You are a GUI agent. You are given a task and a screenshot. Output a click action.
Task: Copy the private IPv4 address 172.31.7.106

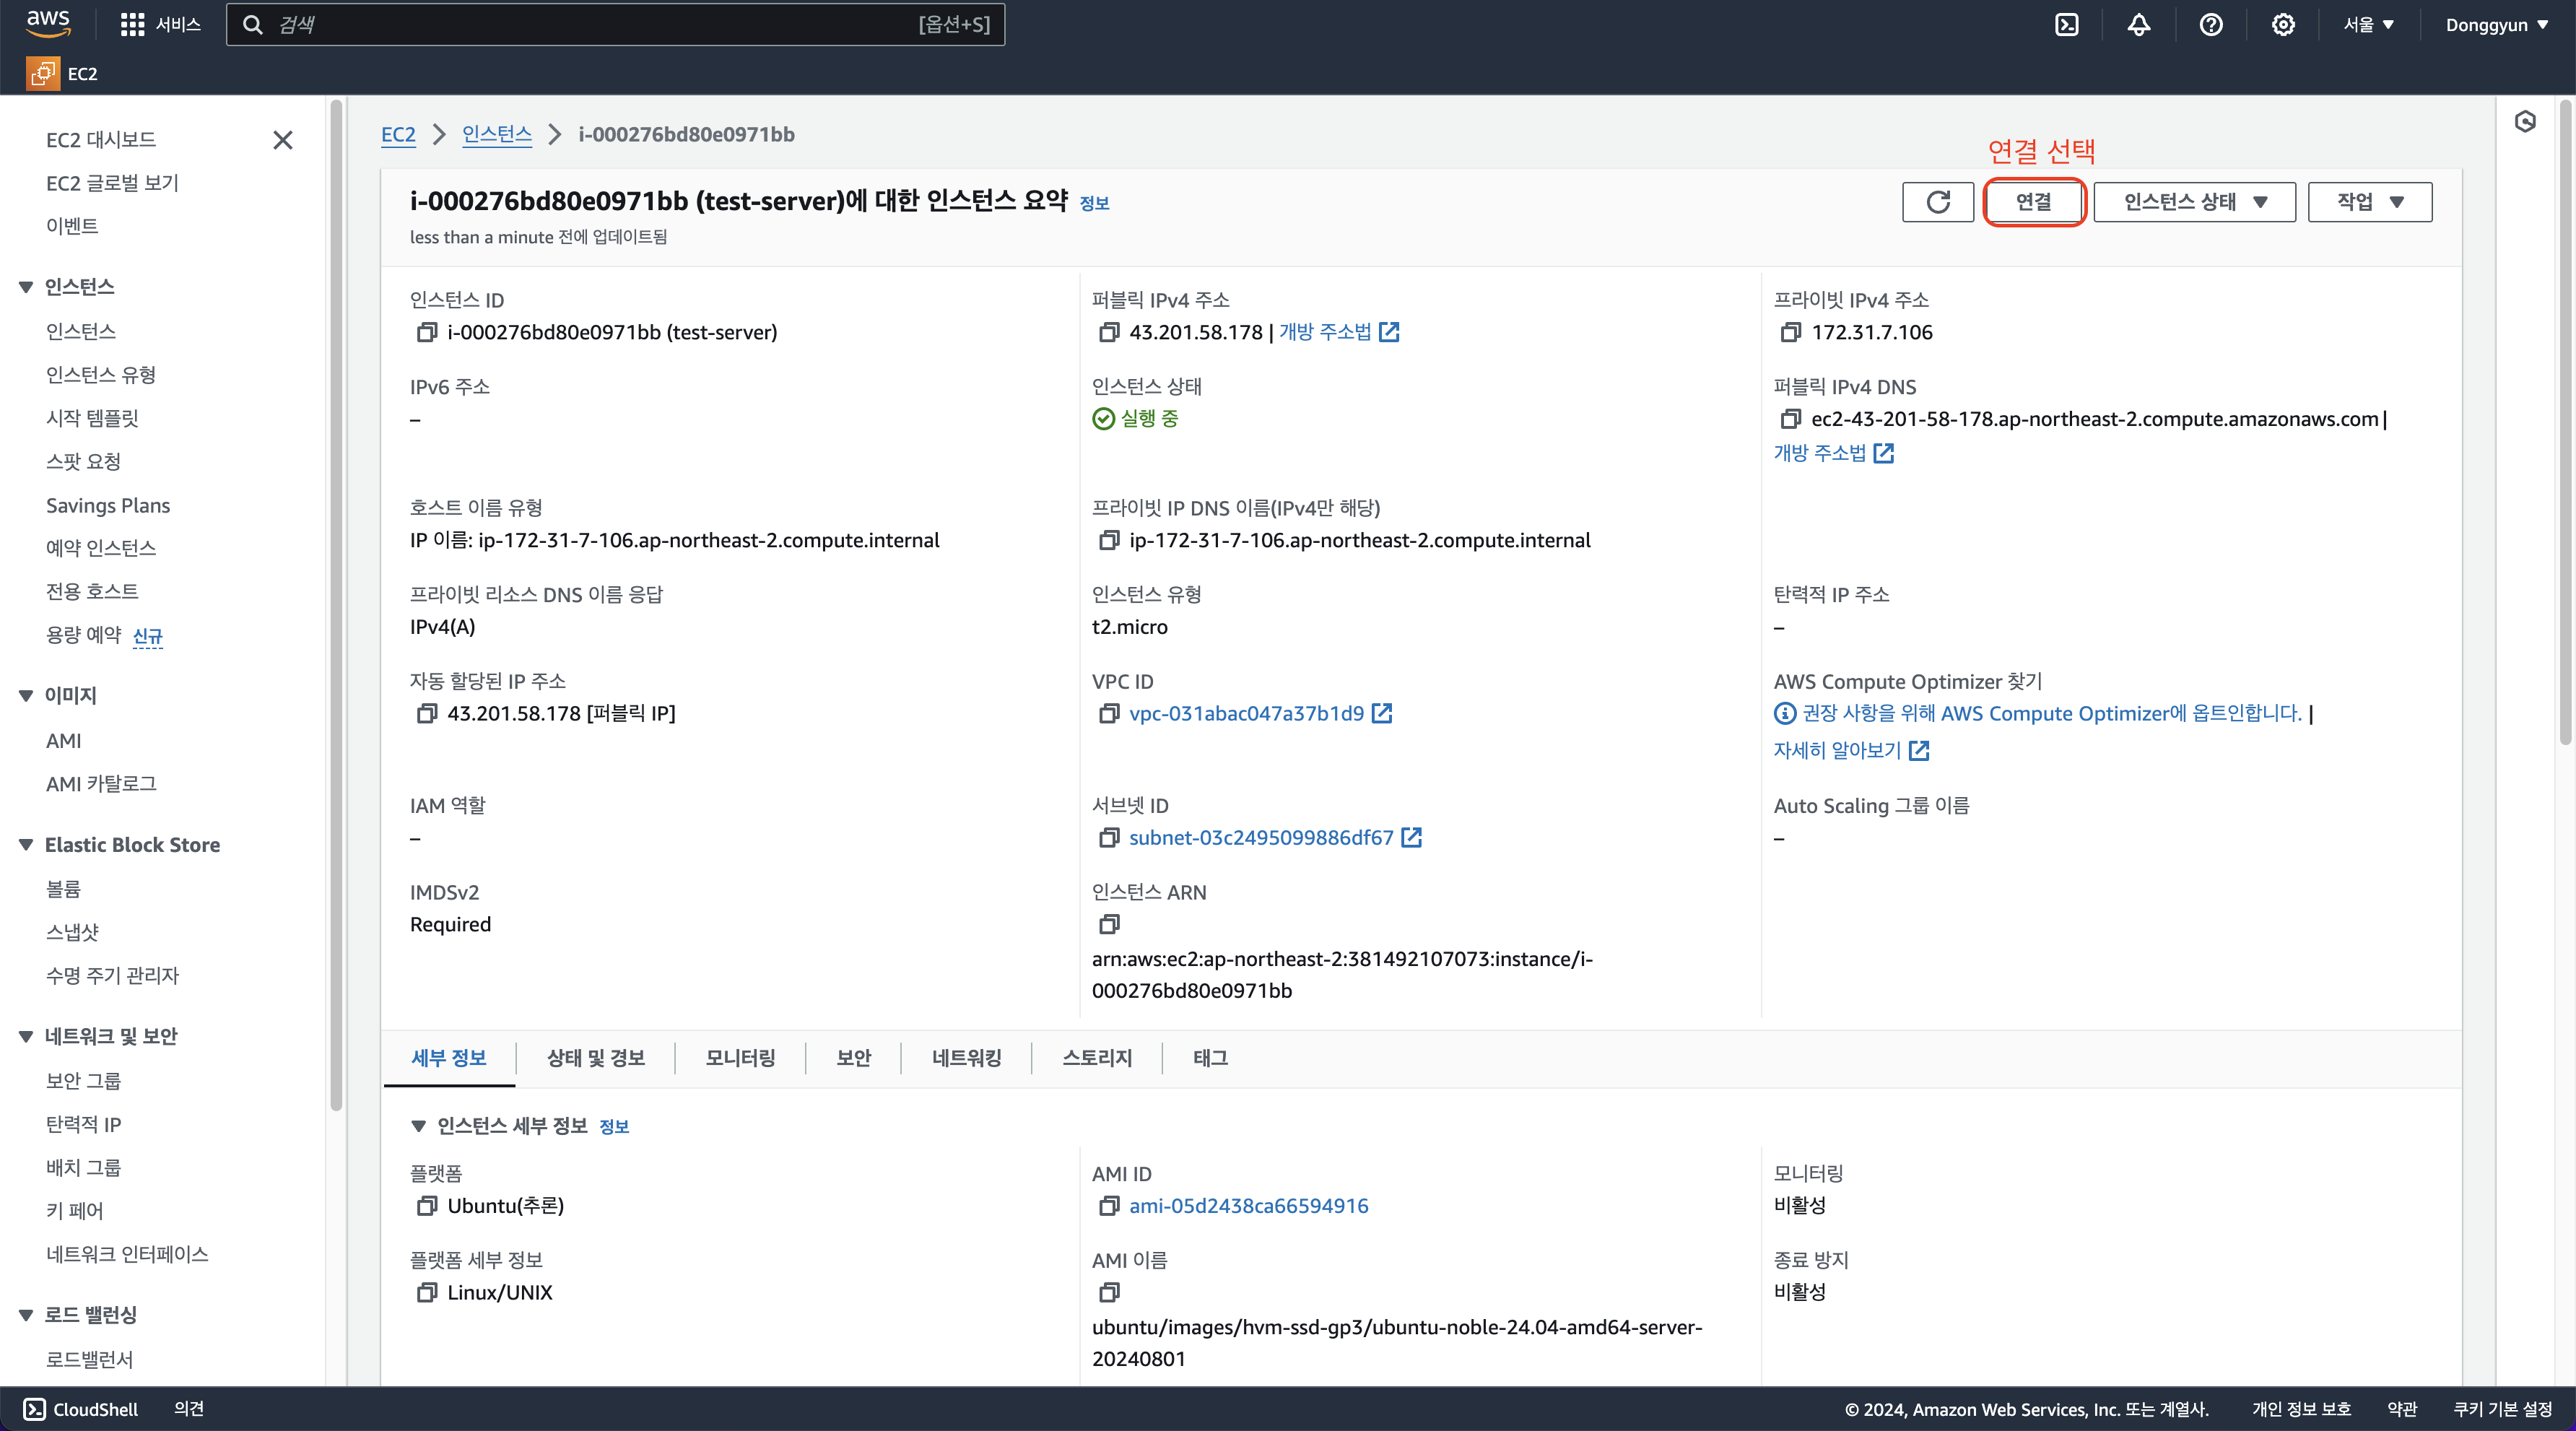pos(1790,332)
